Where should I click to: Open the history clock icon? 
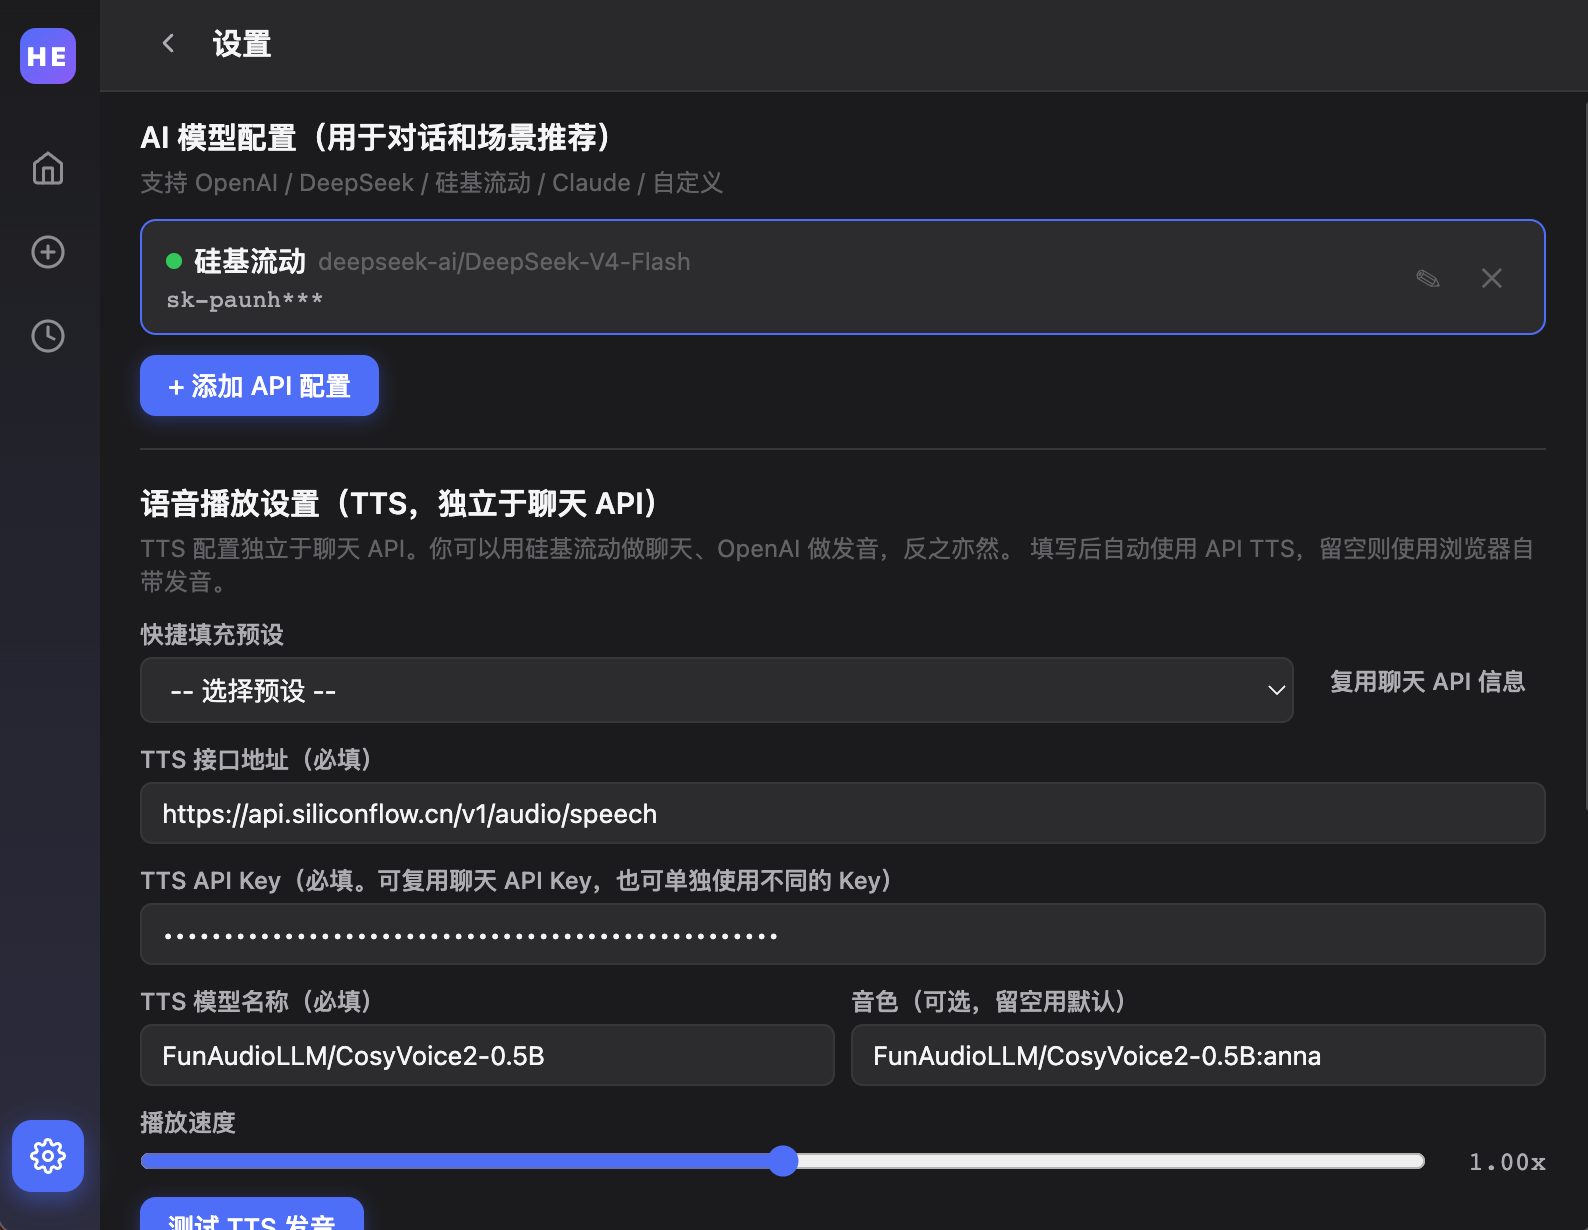click(48, 336)
